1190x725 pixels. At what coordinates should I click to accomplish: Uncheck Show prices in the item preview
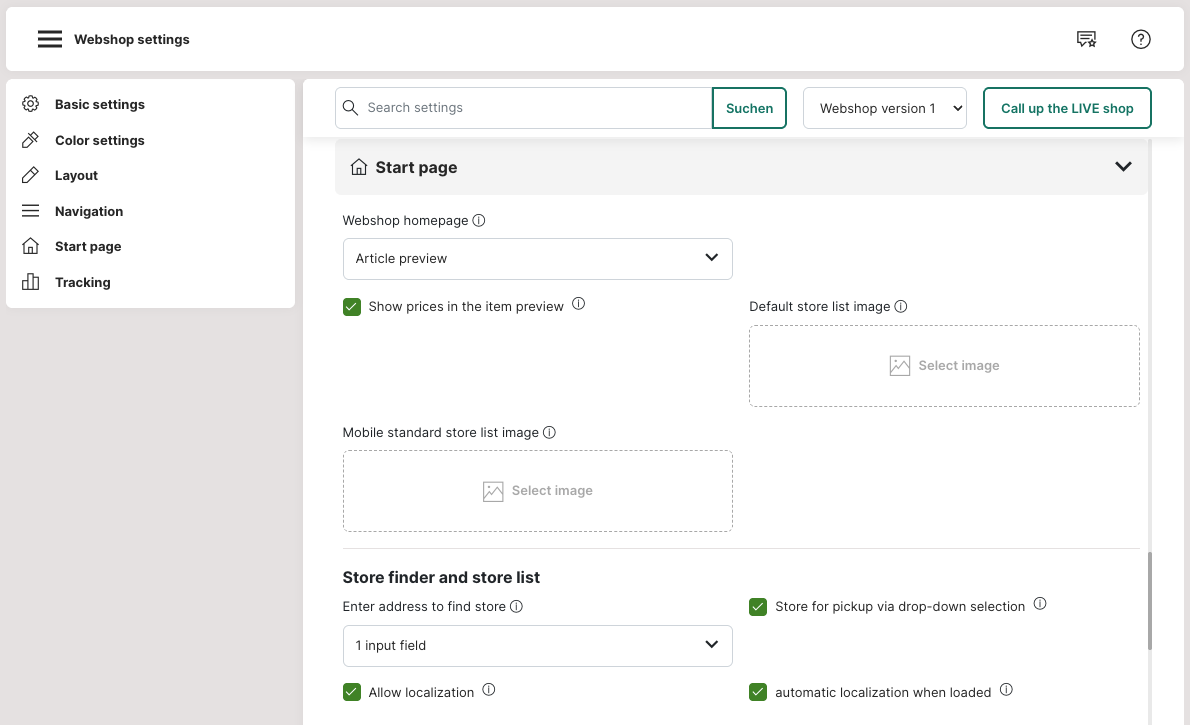tap(352, 307)
